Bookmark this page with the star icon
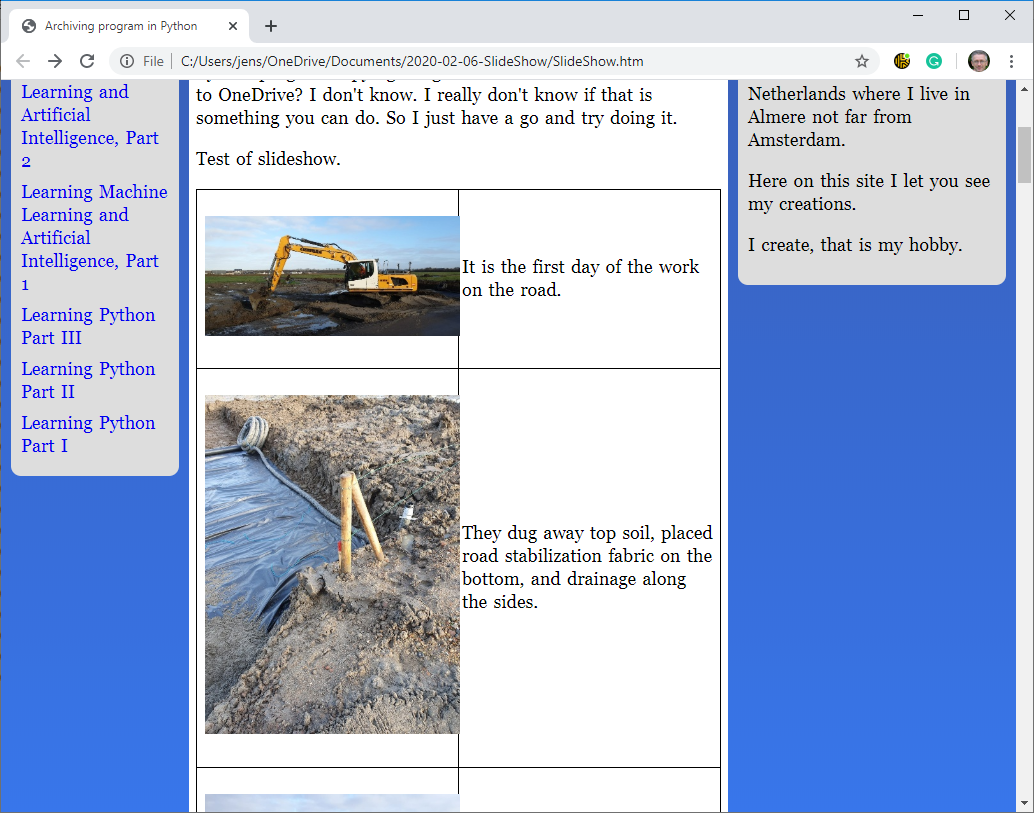The width and height of the screenshot is (1034, 813). tap(862, 61)
